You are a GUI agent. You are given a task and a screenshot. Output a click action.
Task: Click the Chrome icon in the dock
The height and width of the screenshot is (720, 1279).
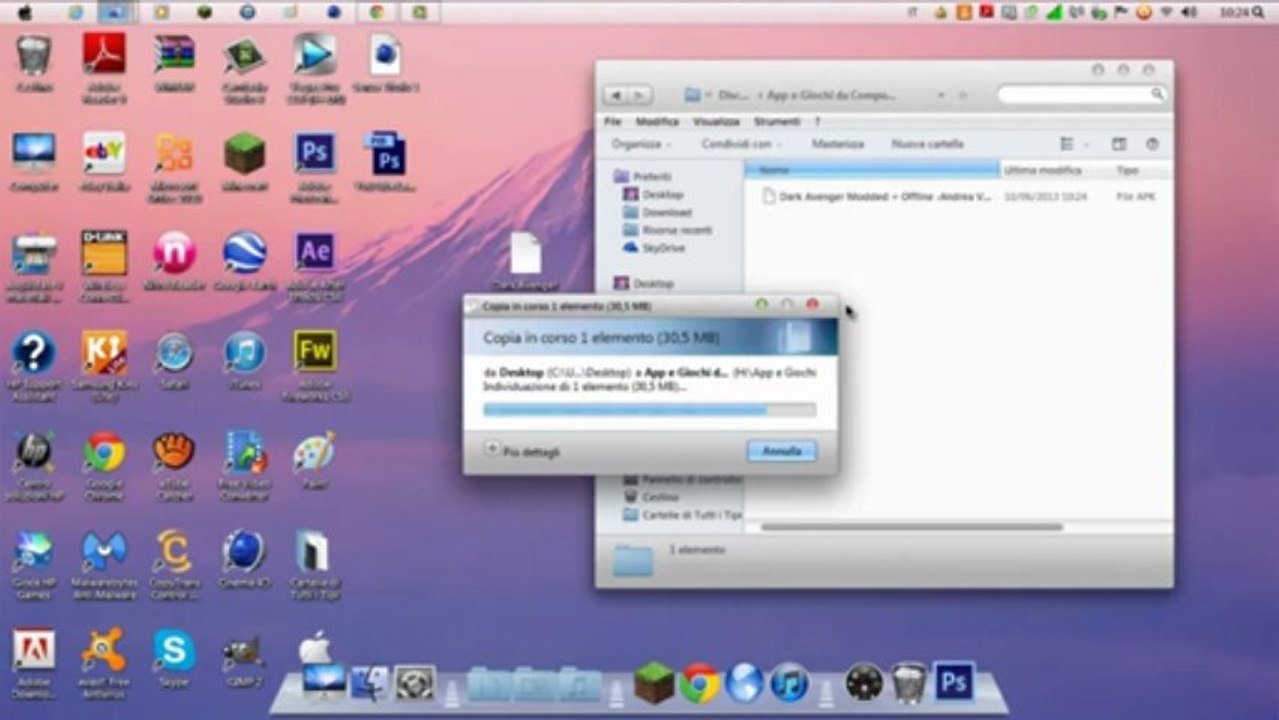point(700,683)
